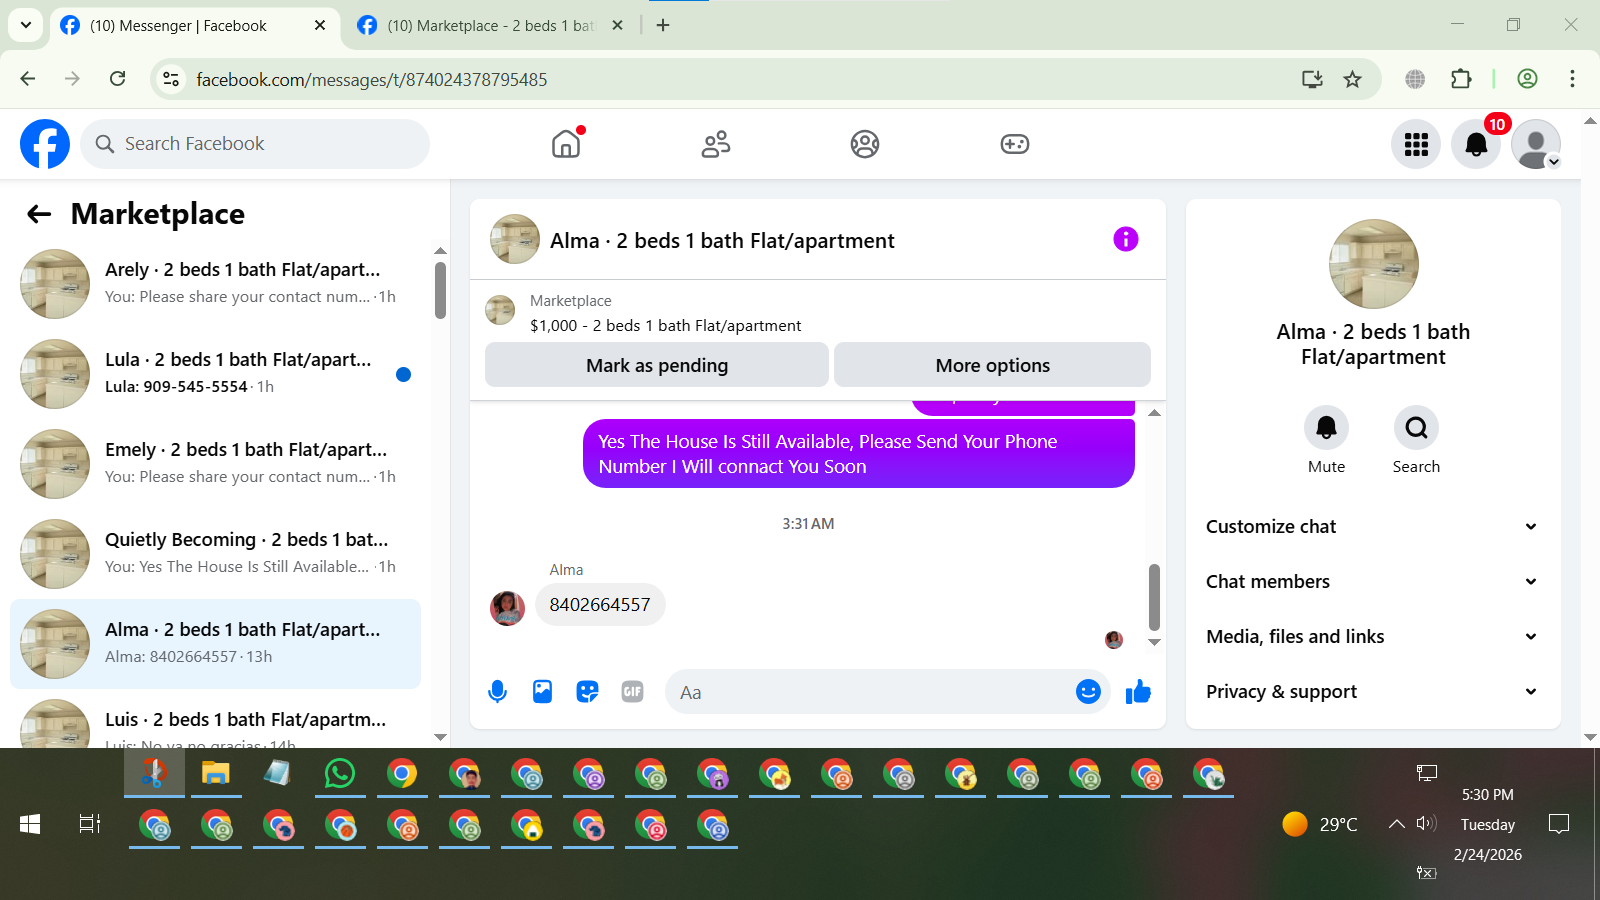Open Lula unread conversation
Viewport: 1600px width, 900px height.
(215, 374)
